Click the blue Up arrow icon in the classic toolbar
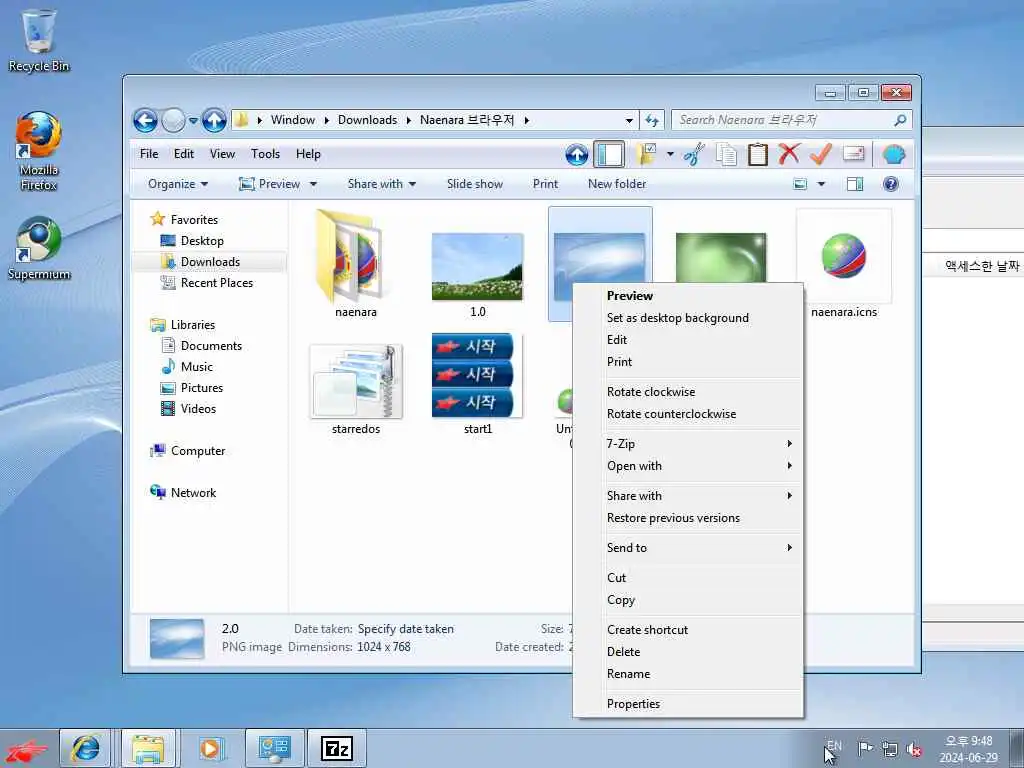This screenshot has height=768, width=1024. (577, 155)
